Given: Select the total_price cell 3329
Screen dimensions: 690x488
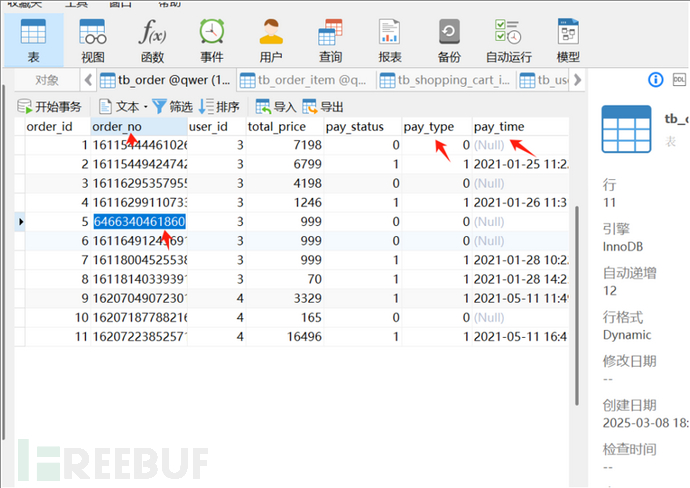Looking at the screenshot, I should click(x=285, y=298).
